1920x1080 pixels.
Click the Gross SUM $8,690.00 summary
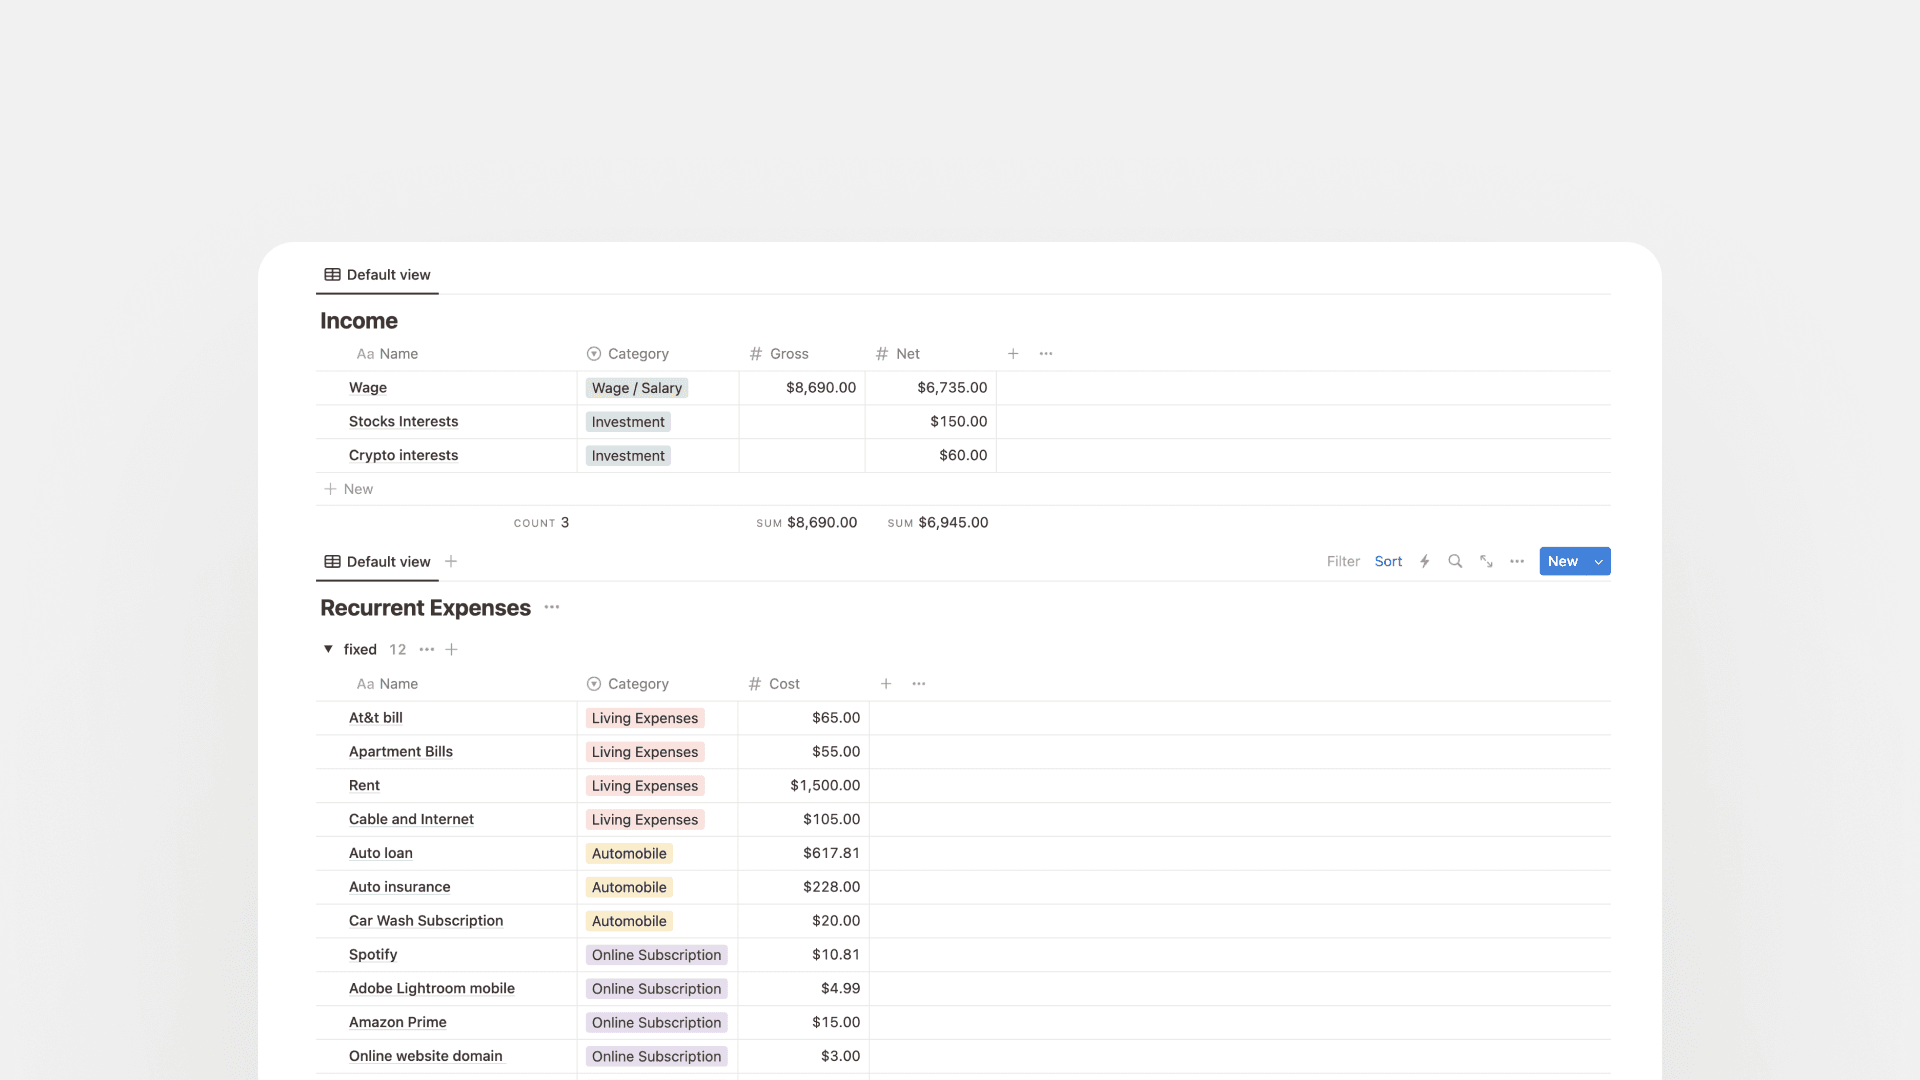[806, 523]
